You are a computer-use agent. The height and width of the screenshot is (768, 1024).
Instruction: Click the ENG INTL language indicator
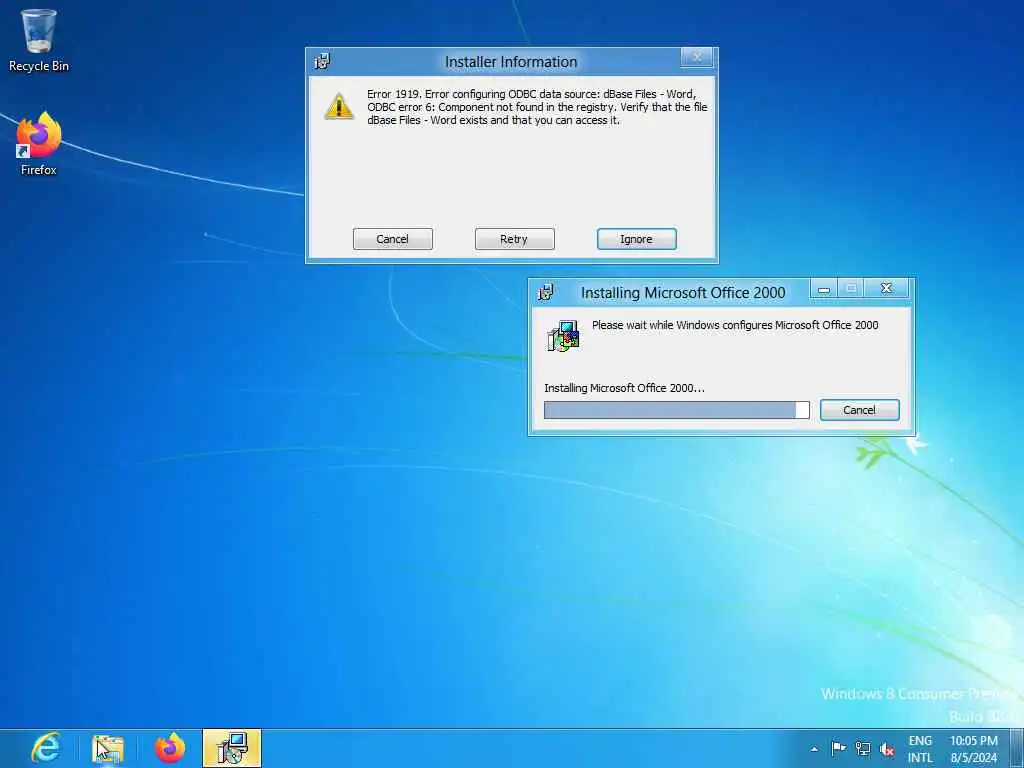click(920, 749)
